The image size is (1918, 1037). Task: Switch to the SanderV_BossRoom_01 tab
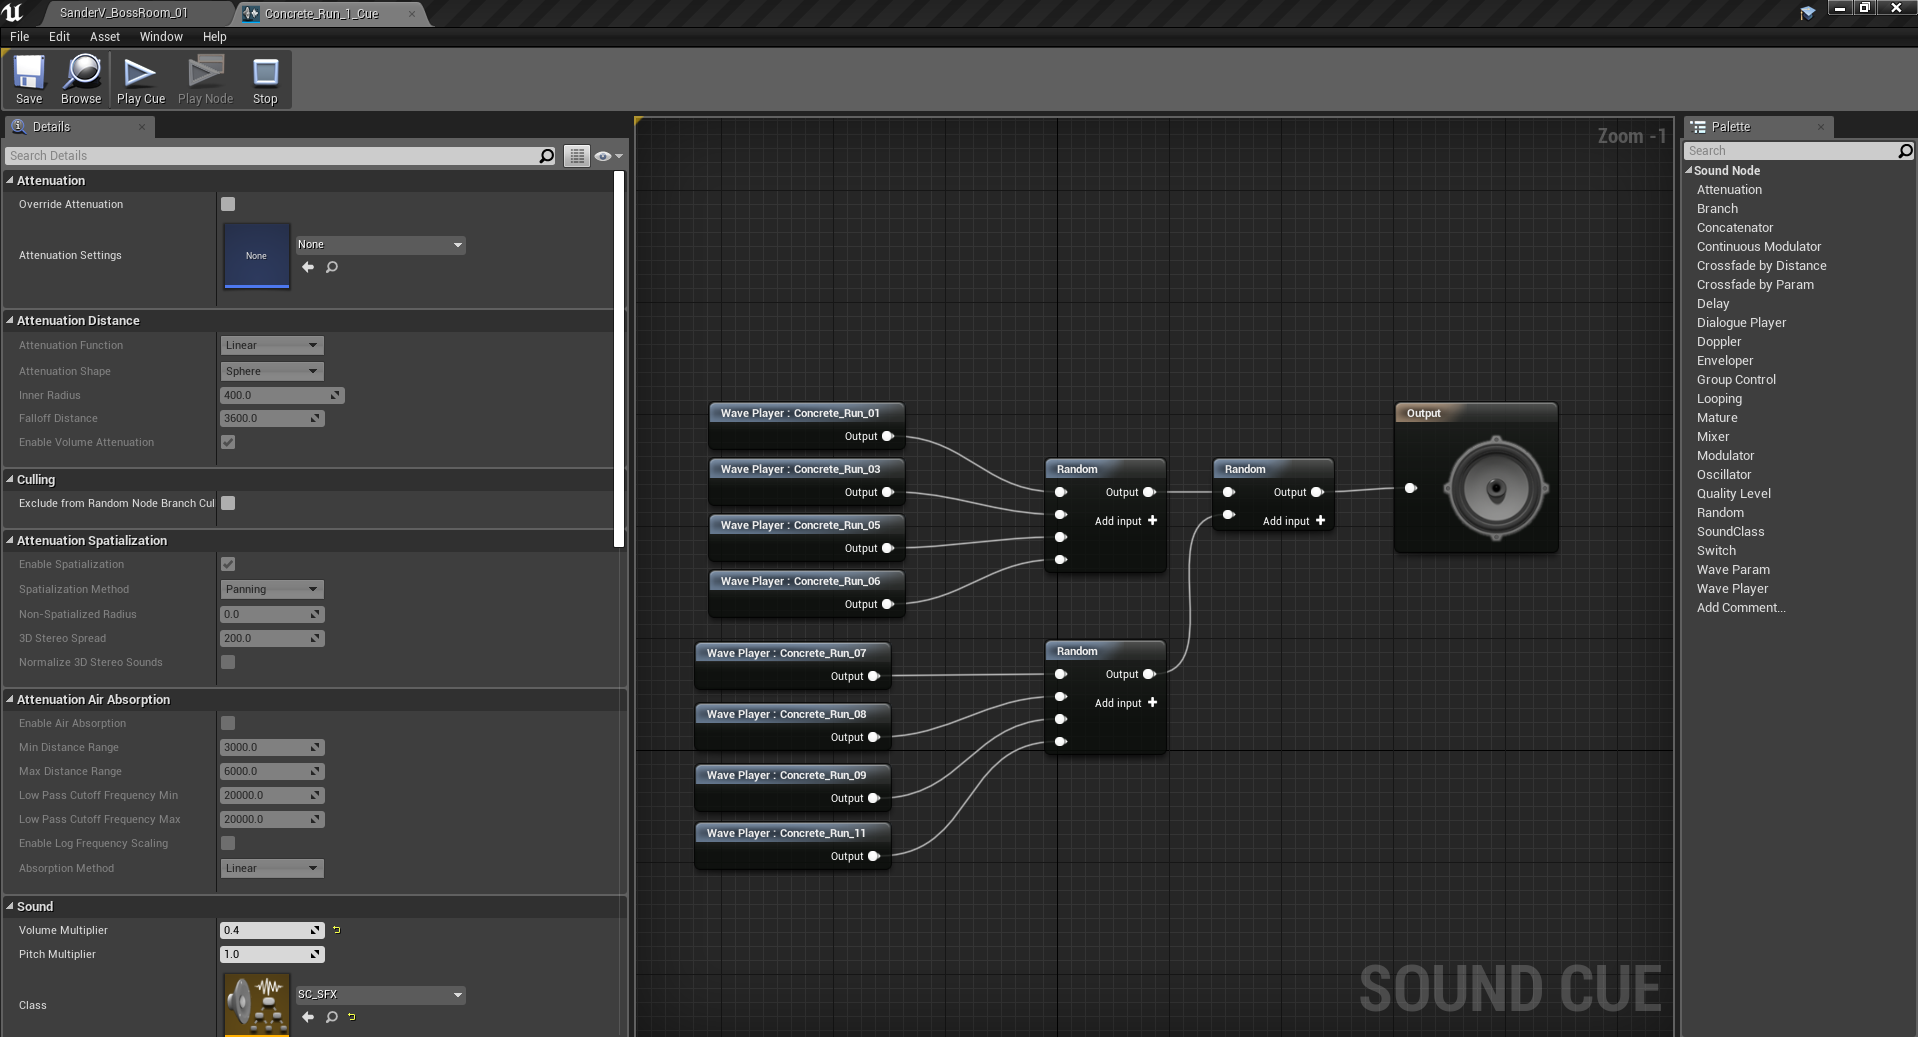pyautogui.click(x=123, y=13)
